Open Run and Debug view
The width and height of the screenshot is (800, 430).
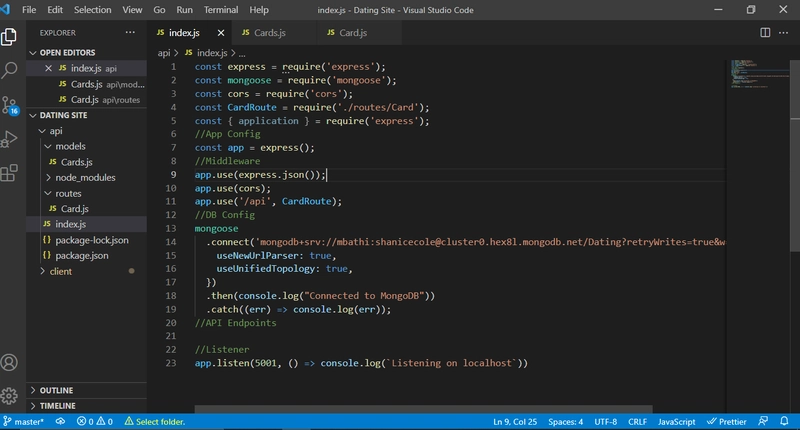pyautogui.click(x=9, y=139)
